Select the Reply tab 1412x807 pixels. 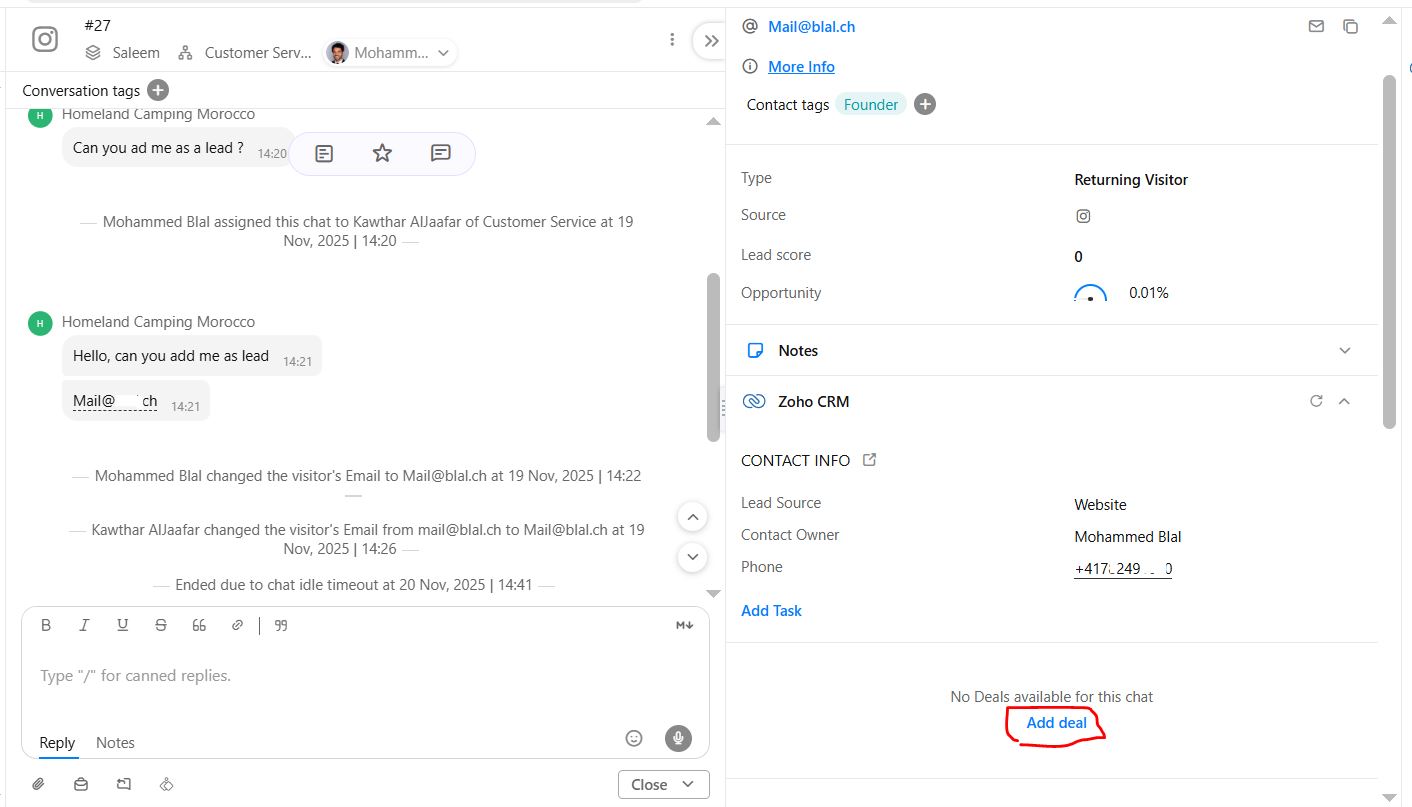point(57,742)
